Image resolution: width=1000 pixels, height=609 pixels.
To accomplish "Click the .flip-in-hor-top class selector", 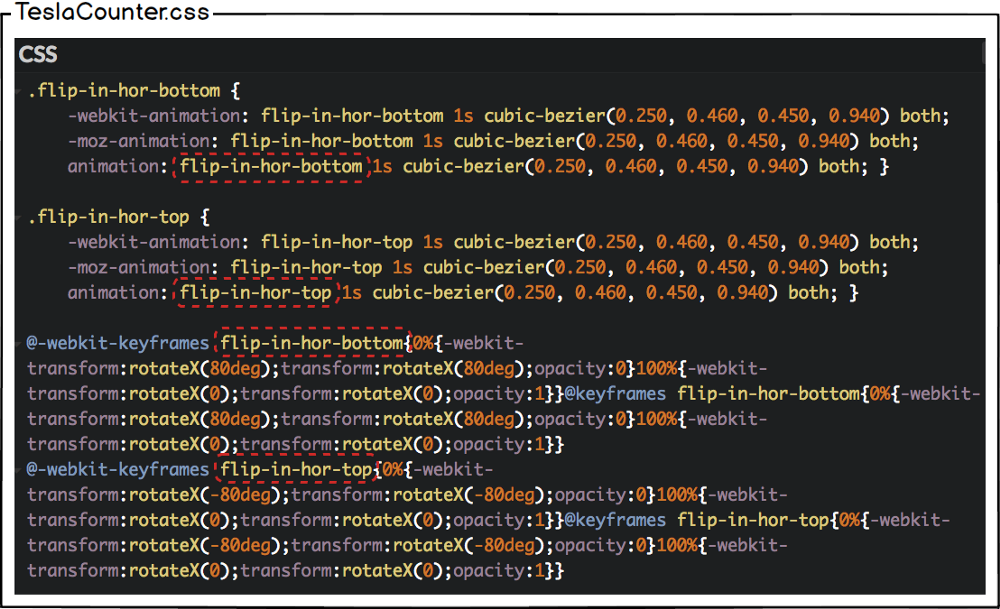I will 108,217.
